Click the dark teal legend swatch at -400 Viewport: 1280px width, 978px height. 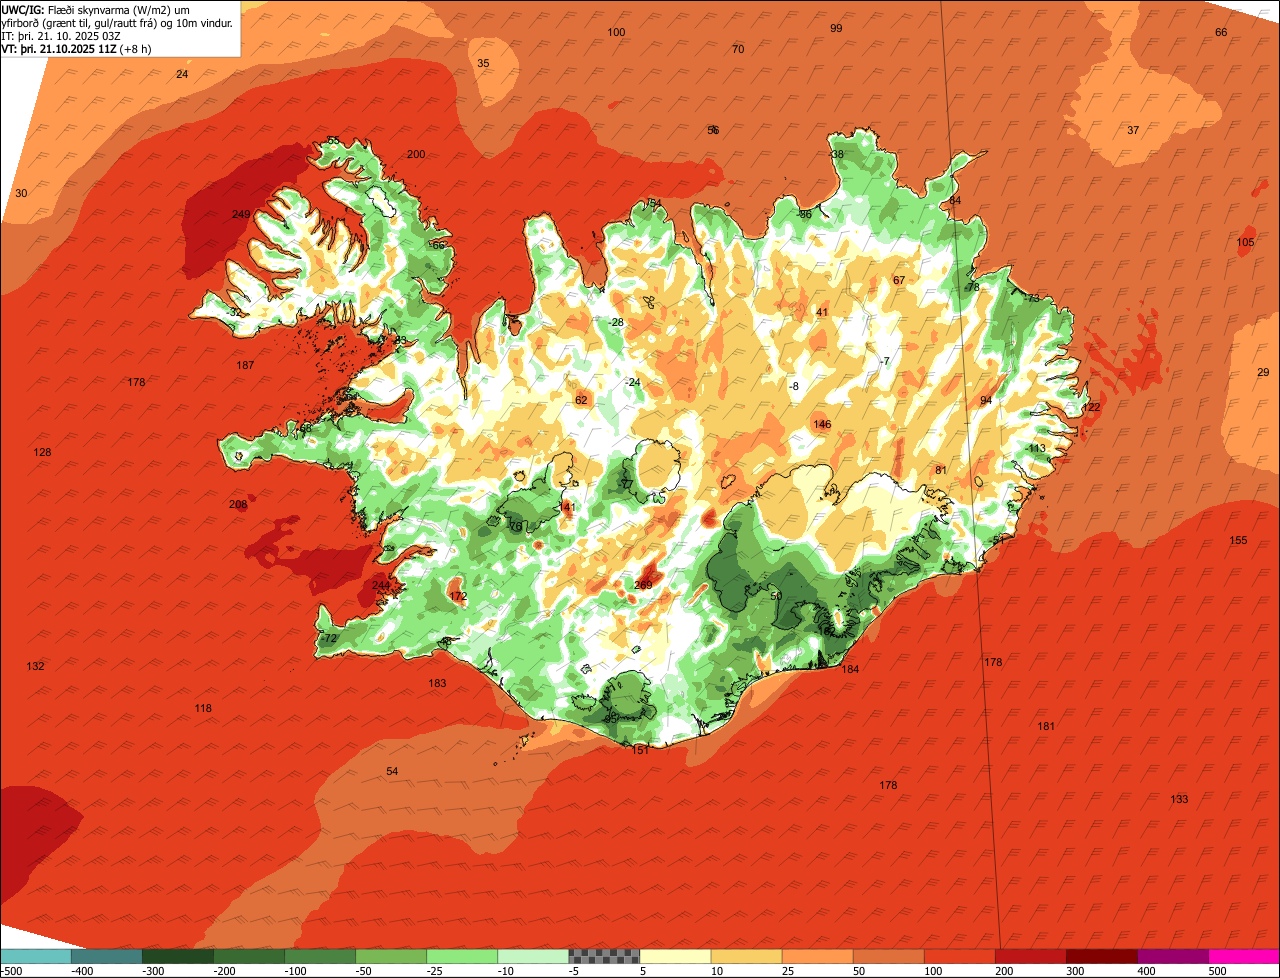[106, 957]
